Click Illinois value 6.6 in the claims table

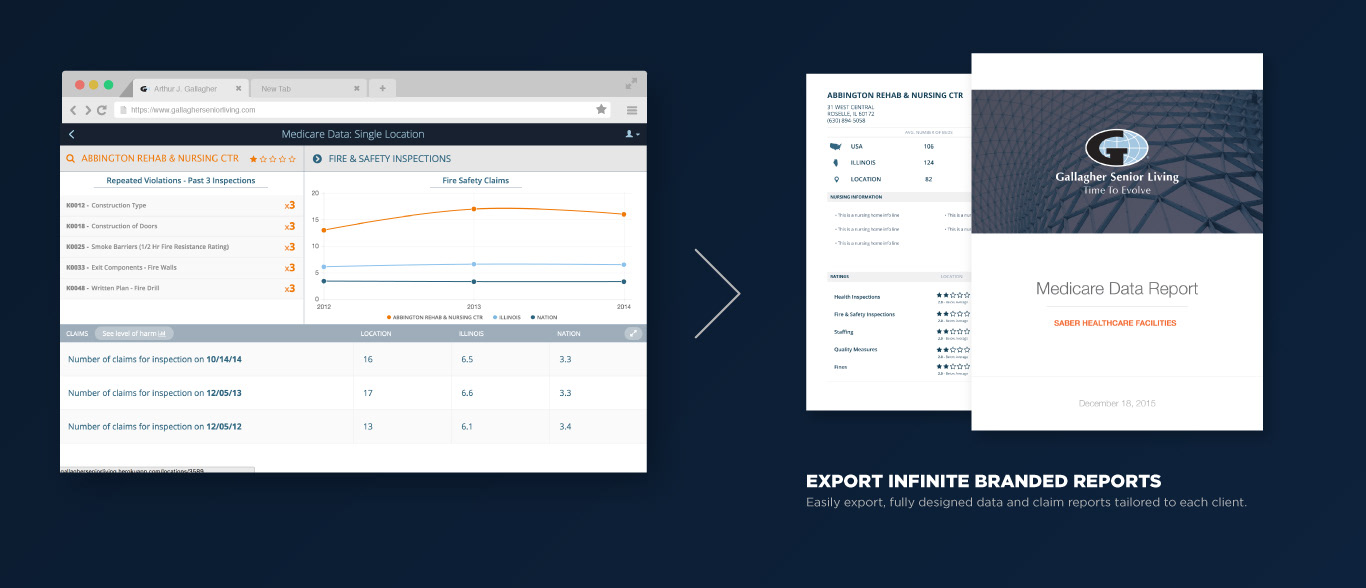click(466, 393)
